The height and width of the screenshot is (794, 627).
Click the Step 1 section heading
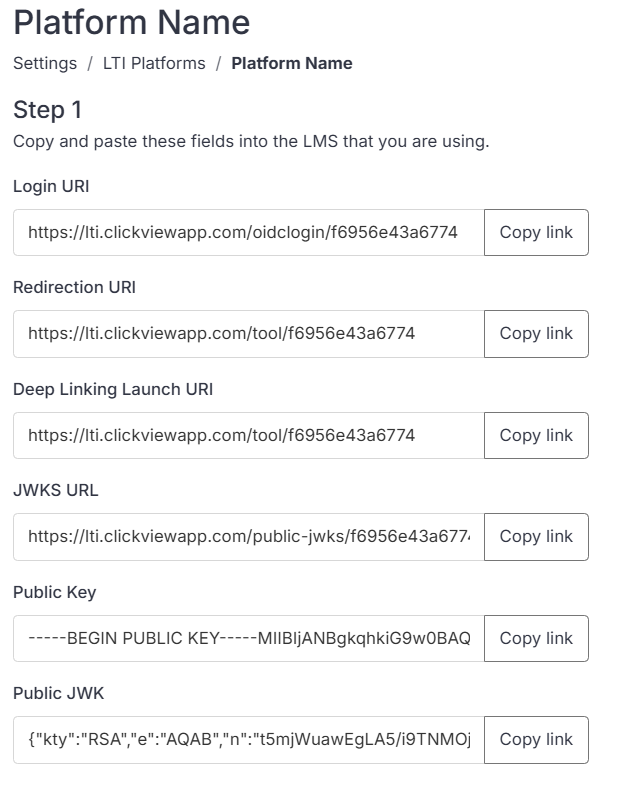tap(48, 110)
